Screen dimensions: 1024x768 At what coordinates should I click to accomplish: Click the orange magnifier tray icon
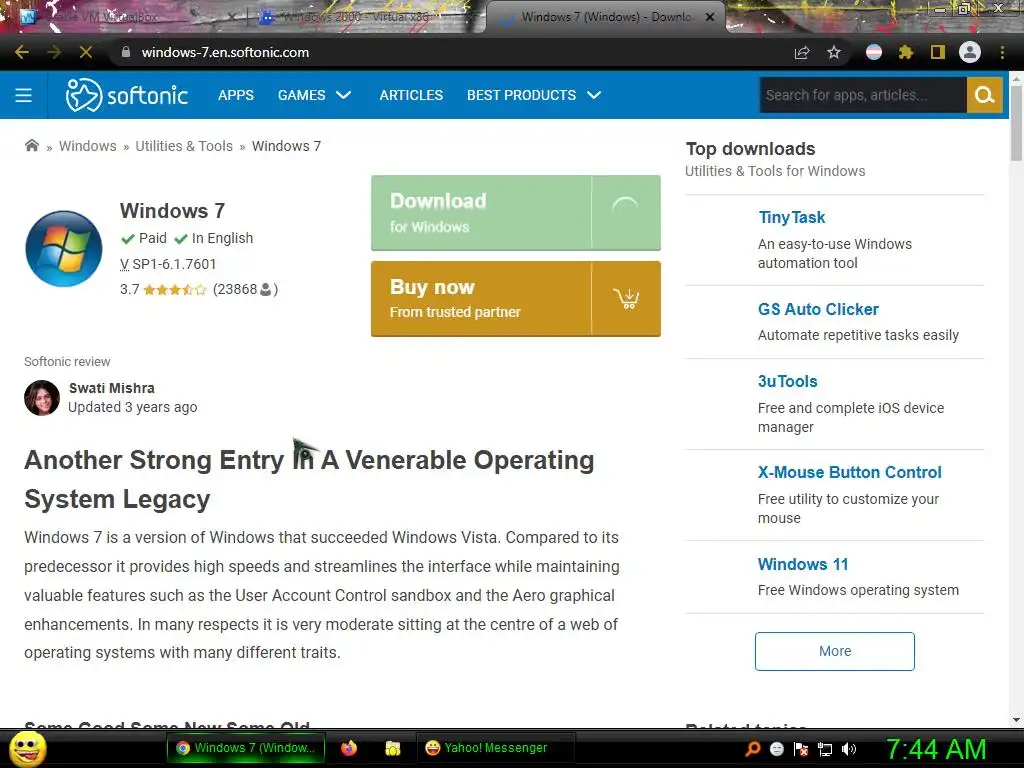752,749
